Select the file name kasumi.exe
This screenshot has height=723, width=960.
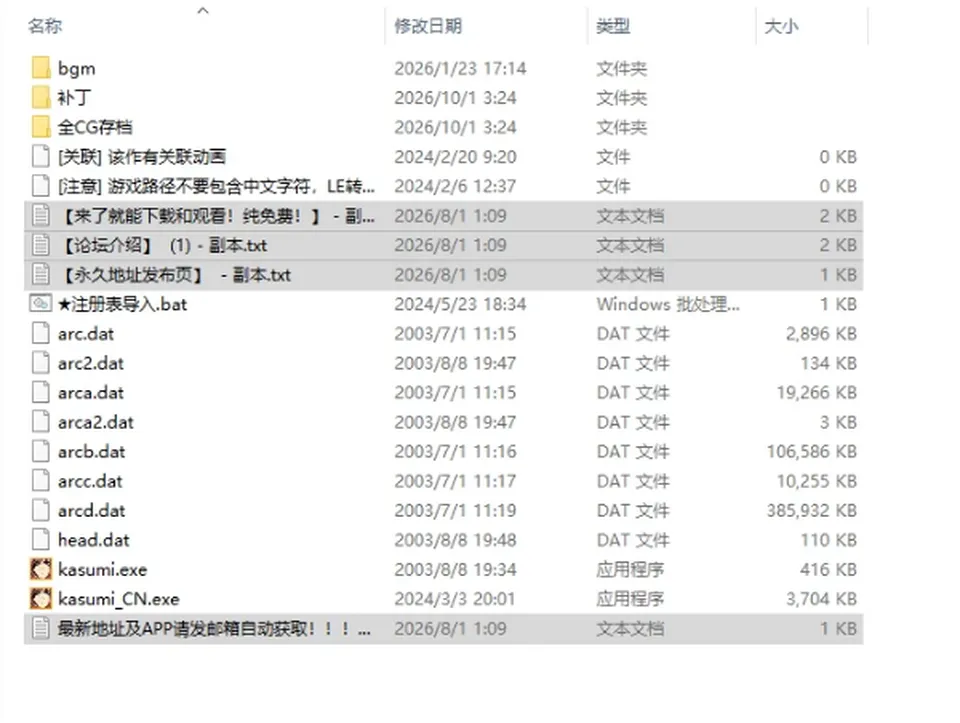[x=102, y=569]
